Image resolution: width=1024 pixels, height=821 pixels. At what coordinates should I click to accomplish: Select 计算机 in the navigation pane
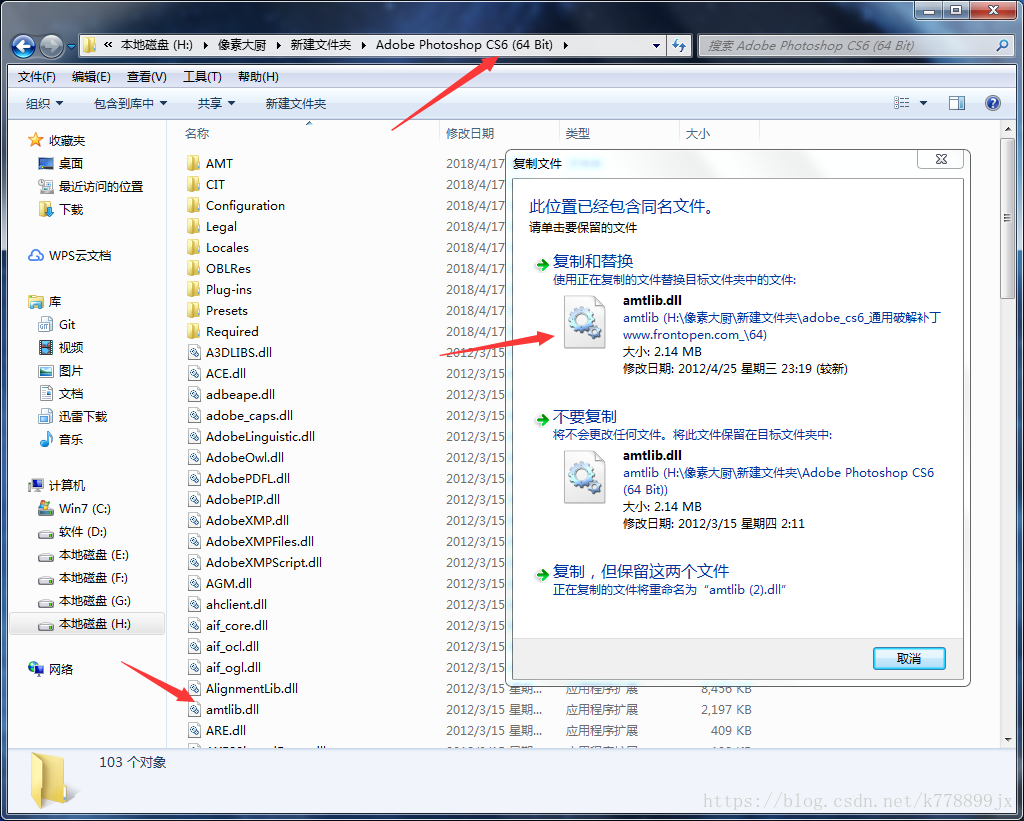coord(57,485)
